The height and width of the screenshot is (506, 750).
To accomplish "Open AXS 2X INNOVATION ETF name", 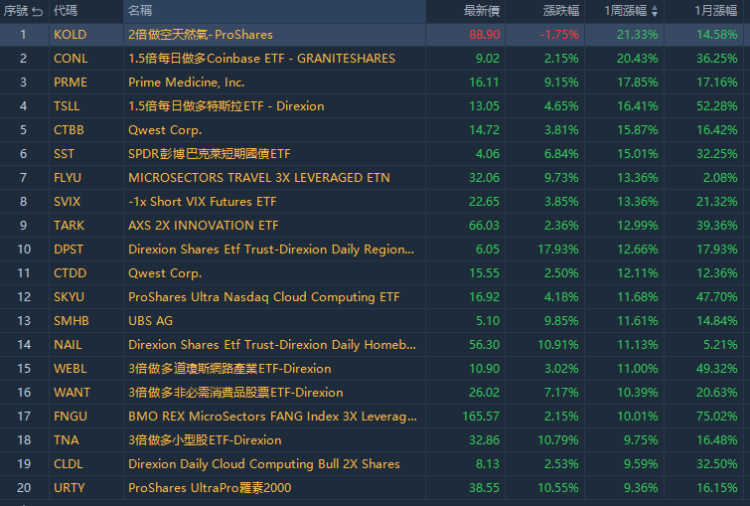I will 203,226.
